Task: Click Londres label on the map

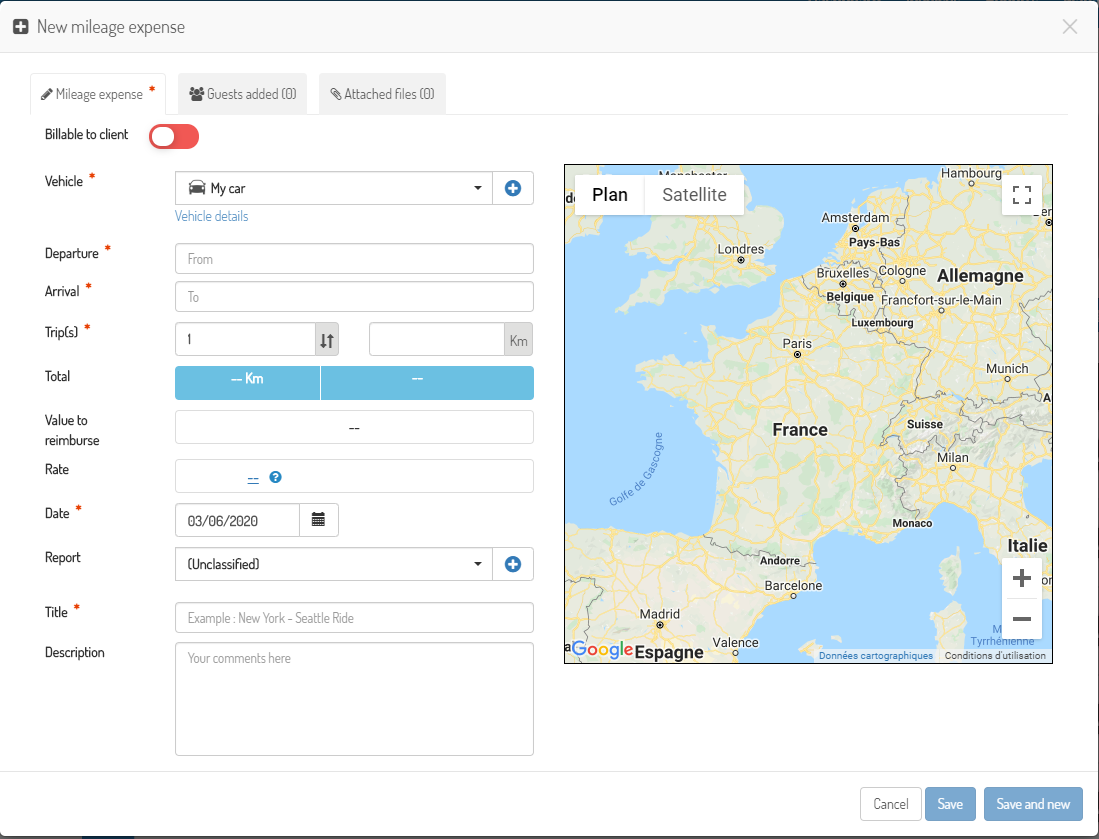Action: pos(741,249)
